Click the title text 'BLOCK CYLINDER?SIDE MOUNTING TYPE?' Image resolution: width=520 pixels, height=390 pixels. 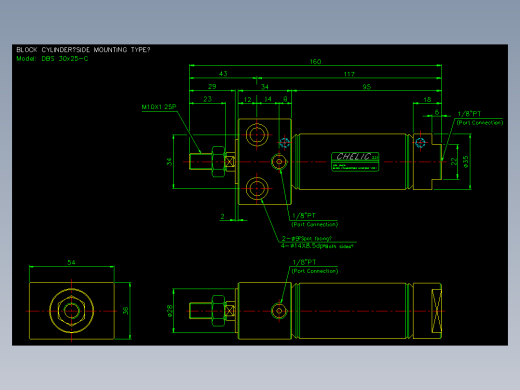click(x=83, y=50)
